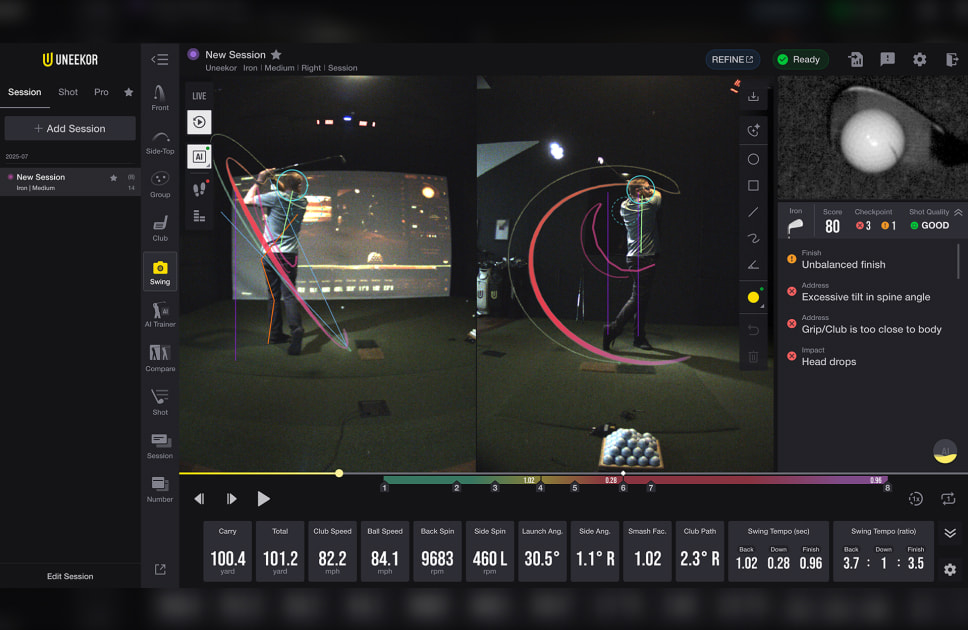
Task: Toggle star on New Session list row
Action: coord(114,178)
